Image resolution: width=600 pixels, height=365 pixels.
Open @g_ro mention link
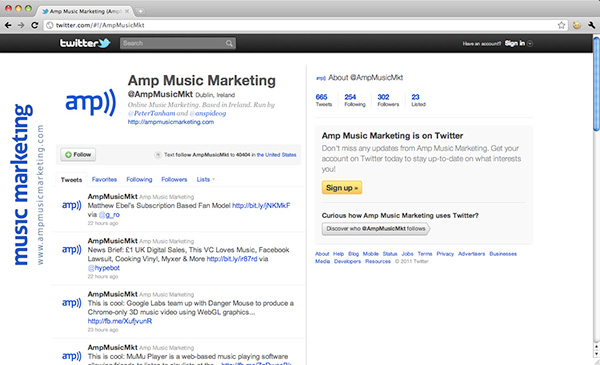109,215
